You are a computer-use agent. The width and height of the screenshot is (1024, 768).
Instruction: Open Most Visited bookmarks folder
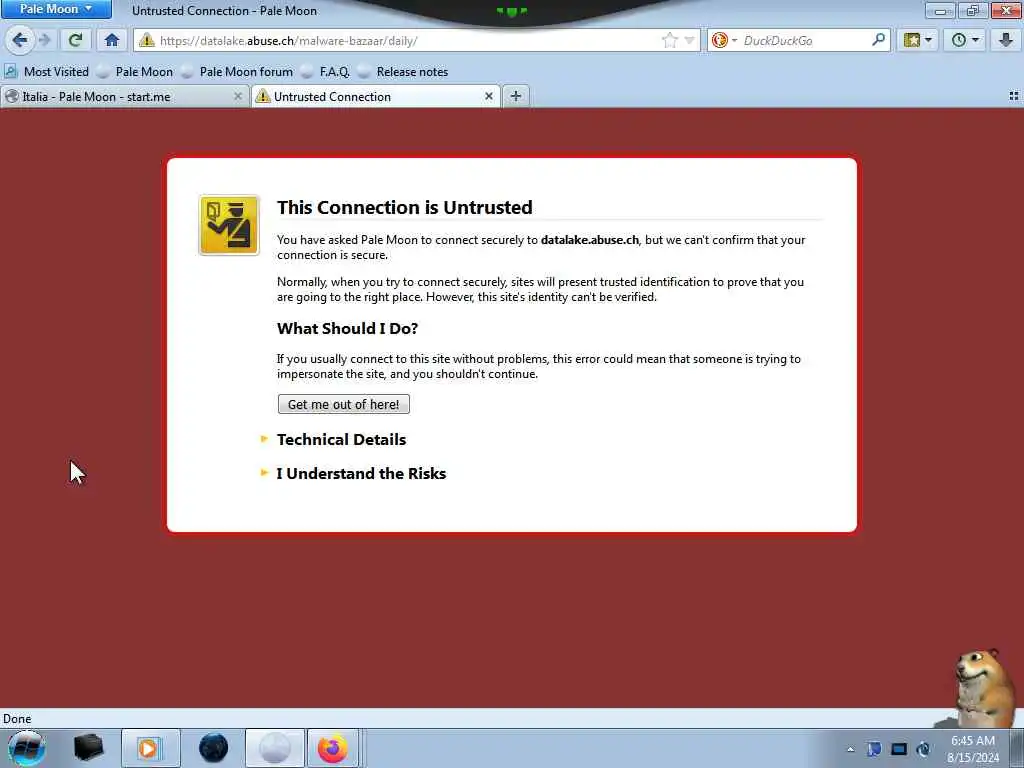pos(47,72)
